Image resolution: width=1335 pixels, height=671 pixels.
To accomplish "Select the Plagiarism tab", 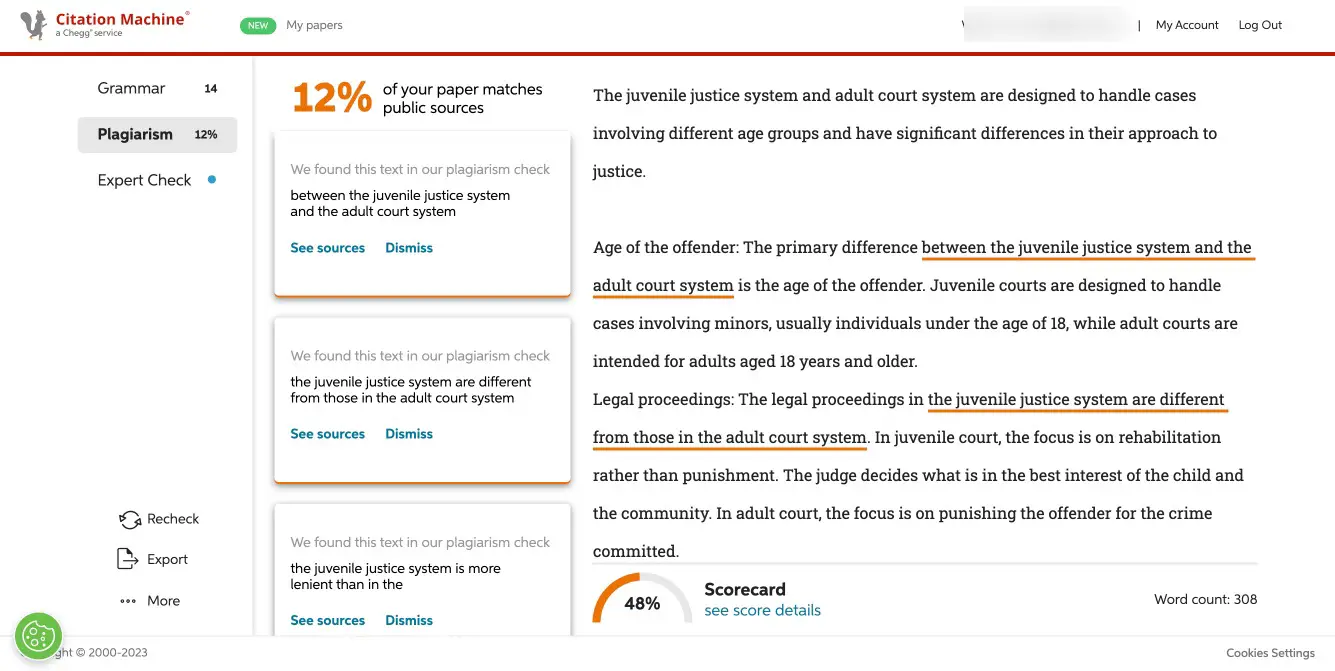I will 135,134.
